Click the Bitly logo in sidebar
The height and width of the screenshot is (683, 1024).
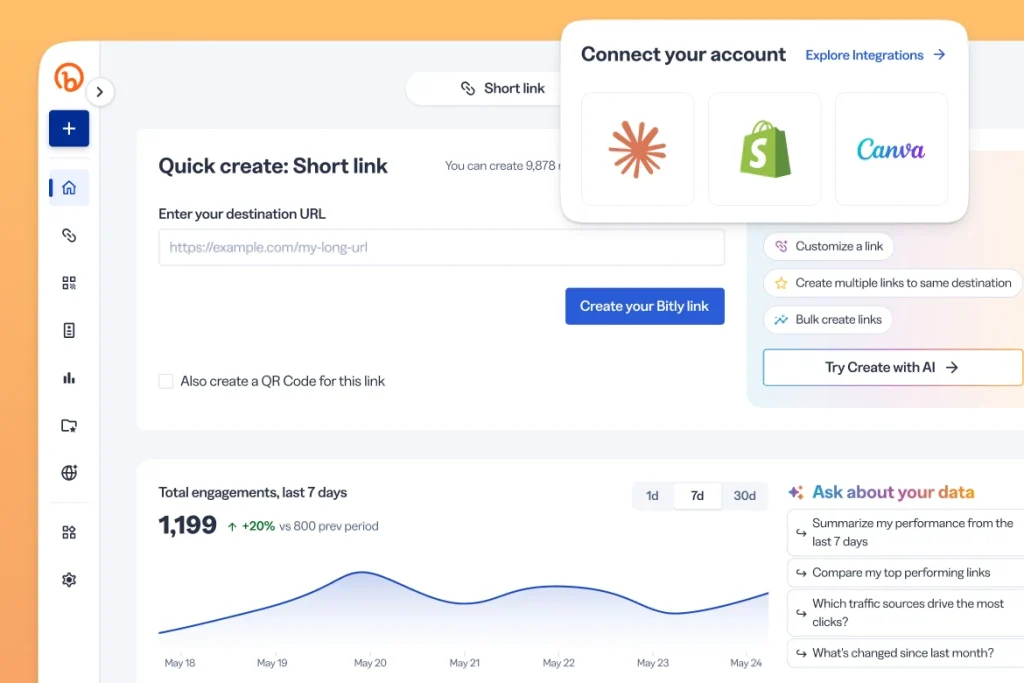[x=69, y=76]
